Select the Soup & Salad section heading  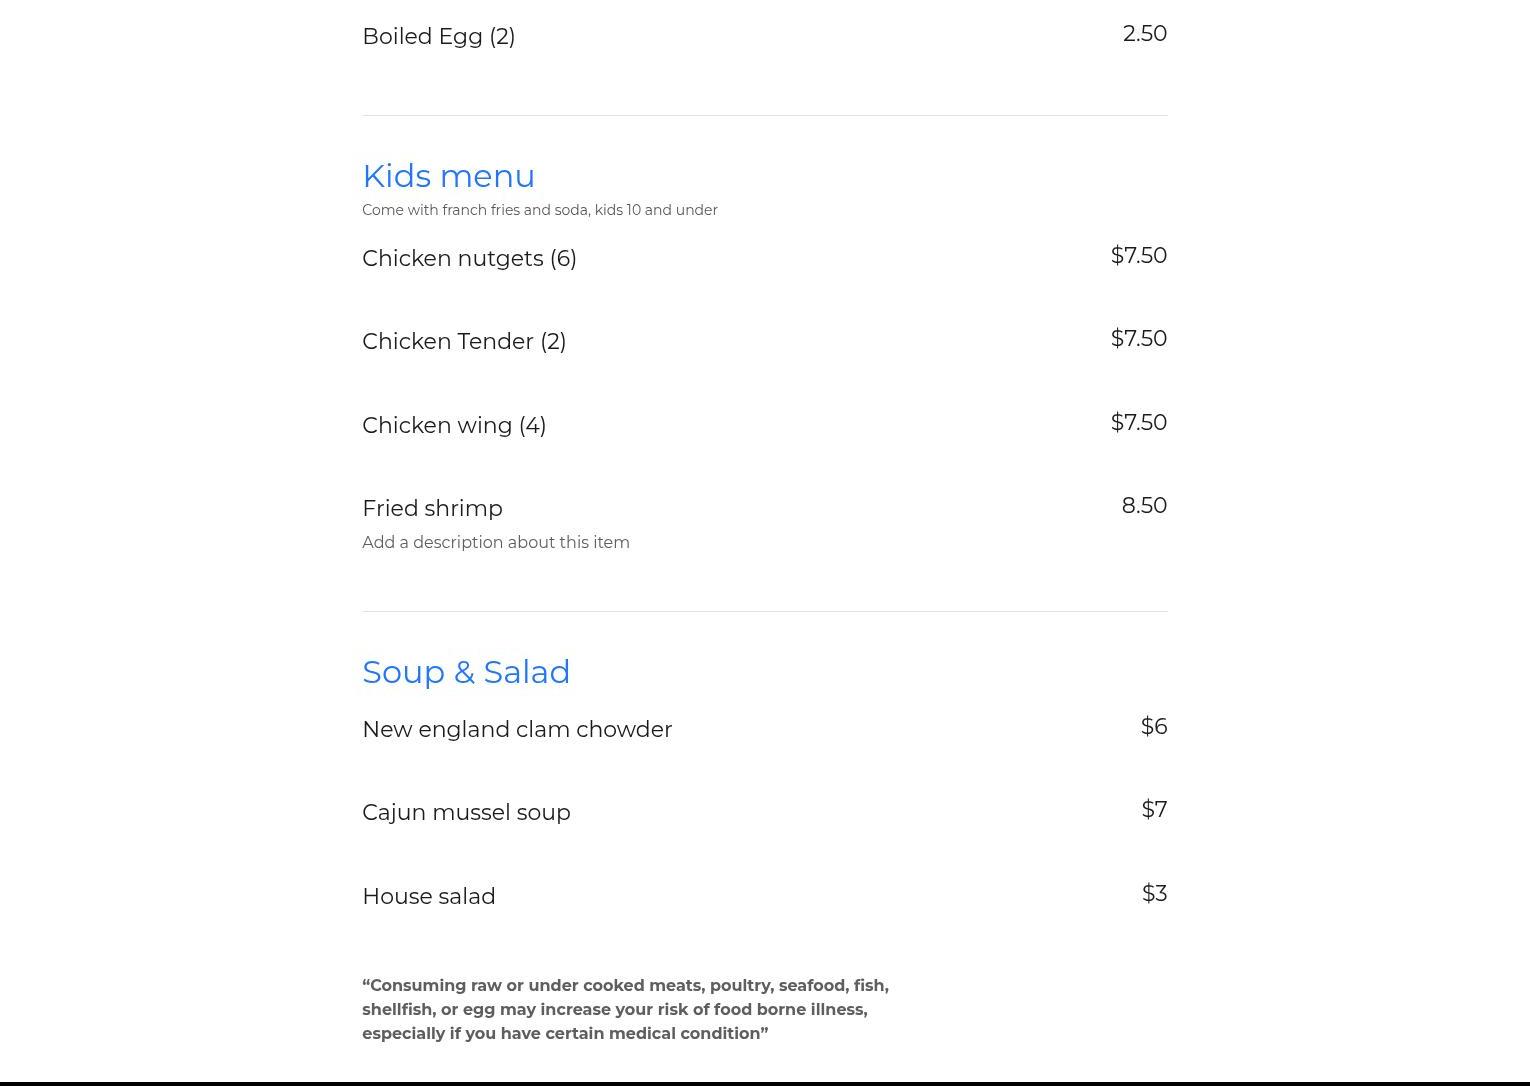click(466, 672)
